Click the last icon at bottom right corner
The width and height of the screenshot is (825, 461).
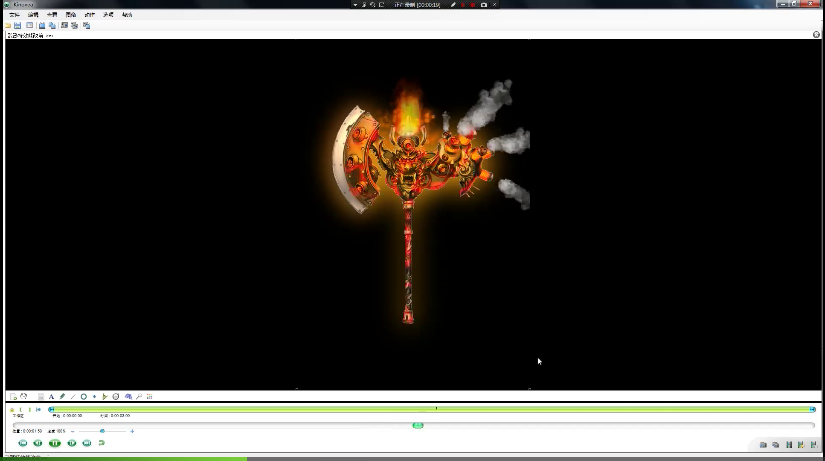[813, 445]
